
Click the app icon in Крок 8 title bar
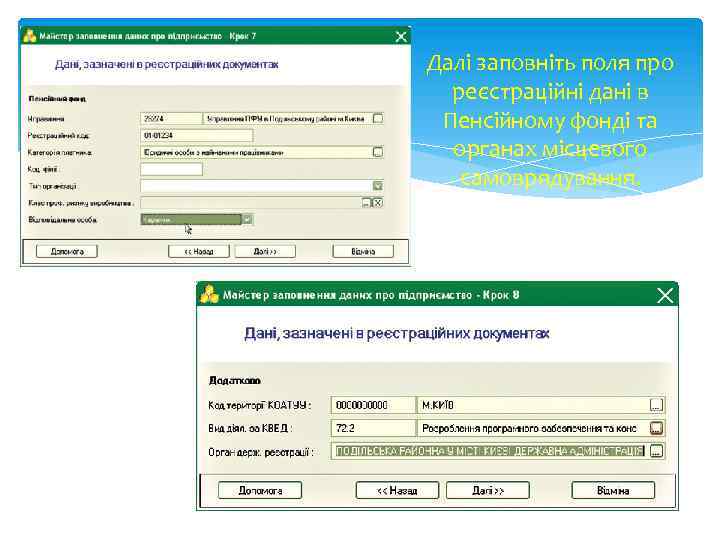[209, 294]
